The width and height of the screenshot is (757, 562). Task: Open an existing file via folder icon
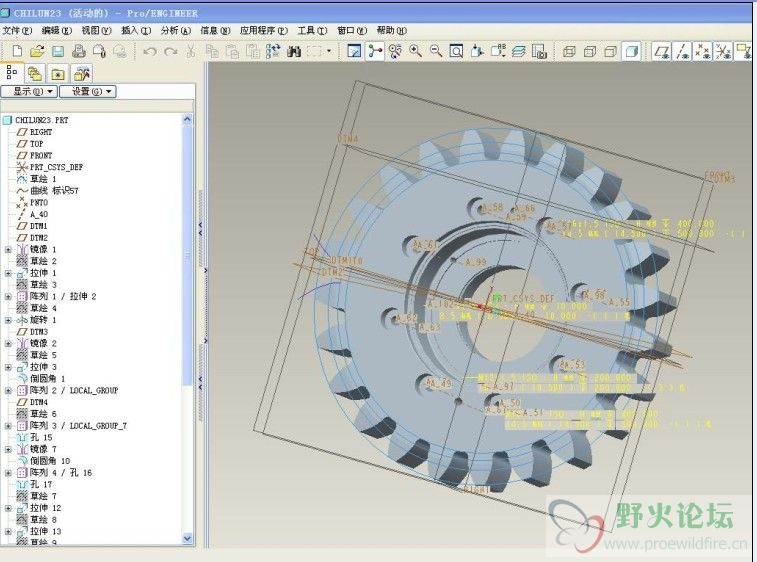(x=37, y=51)
